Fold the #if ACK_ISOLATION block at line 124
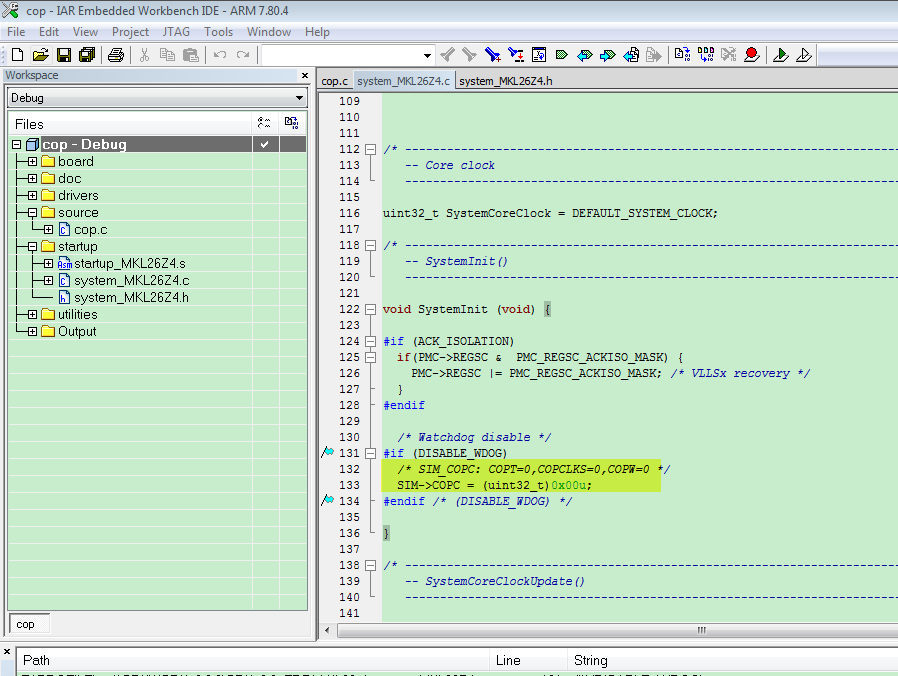This screenshot has width=898, height=676. click(371, 341)
